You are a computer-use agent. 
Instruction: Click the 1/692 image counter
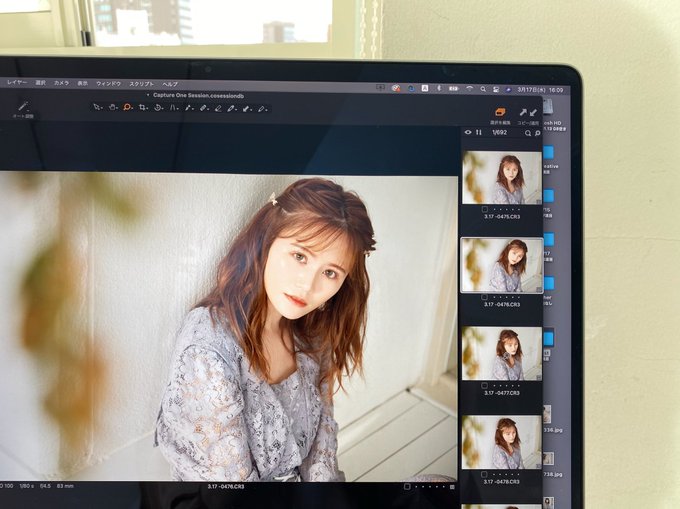pyautogui.click(x=500, y=132)
